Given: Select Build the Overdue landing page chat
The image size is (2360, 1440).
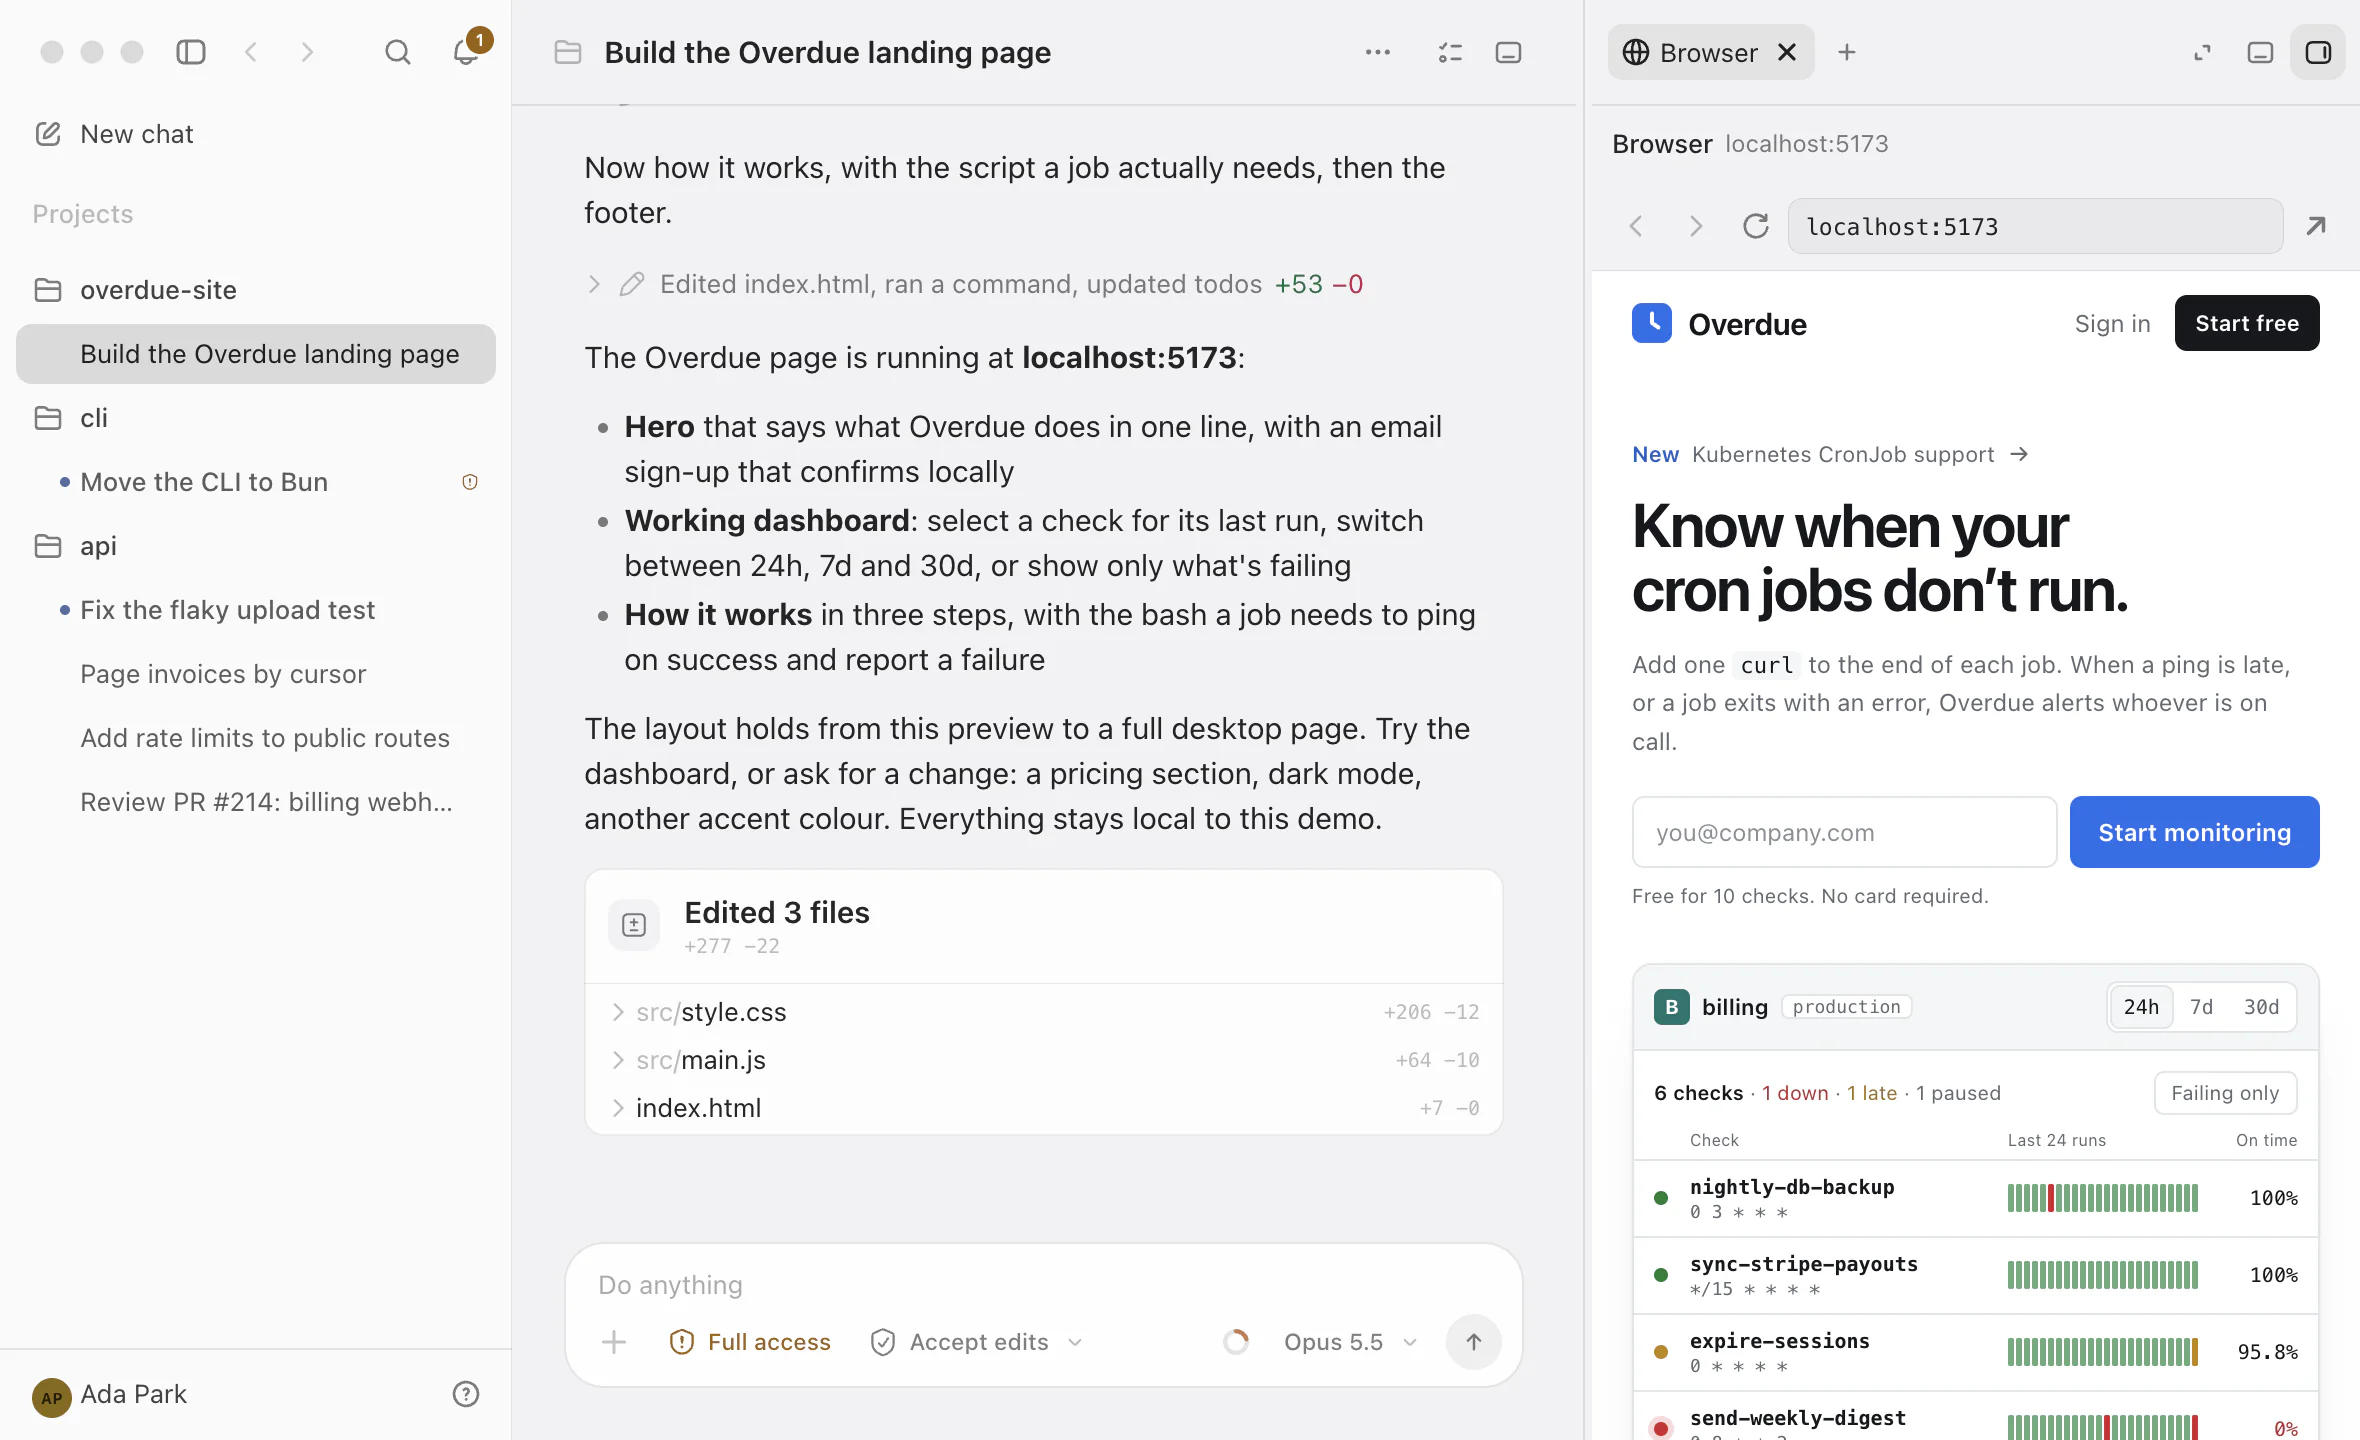Looking at the screenshot, I should 256,354.
